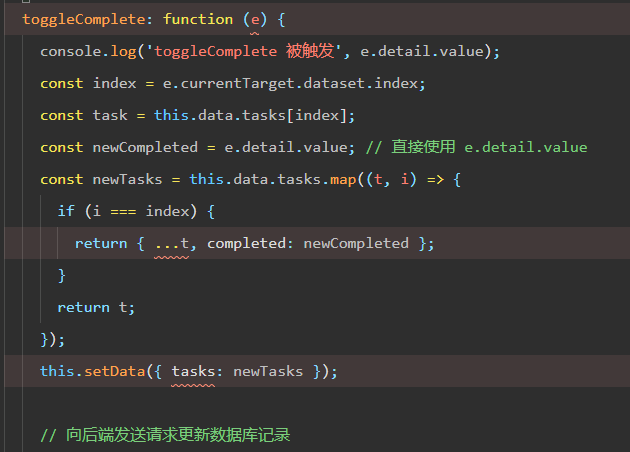The height and width of the screenshot is (452, 630).
Task: Click the underlined spread '...t'
Action: click(x=172, y=243)
